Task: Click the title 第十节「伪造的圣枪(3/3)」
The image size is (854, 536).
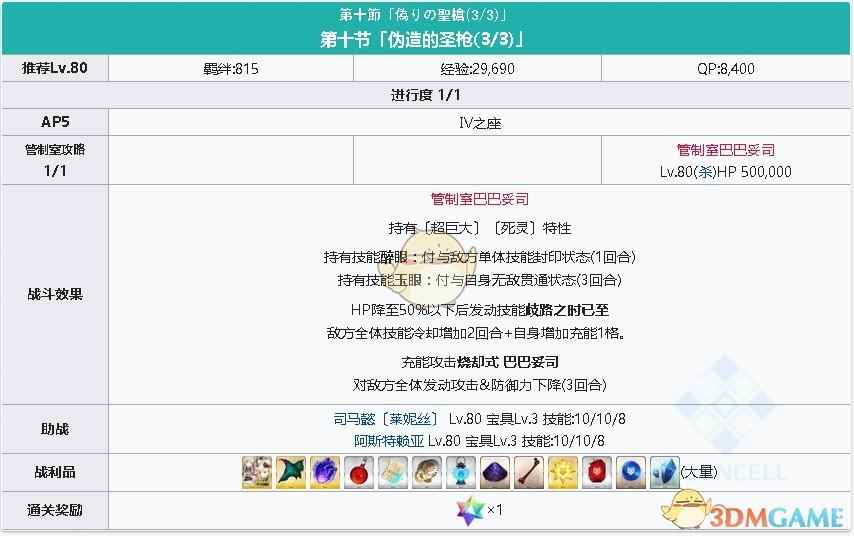Action: (x=422, y=39)
